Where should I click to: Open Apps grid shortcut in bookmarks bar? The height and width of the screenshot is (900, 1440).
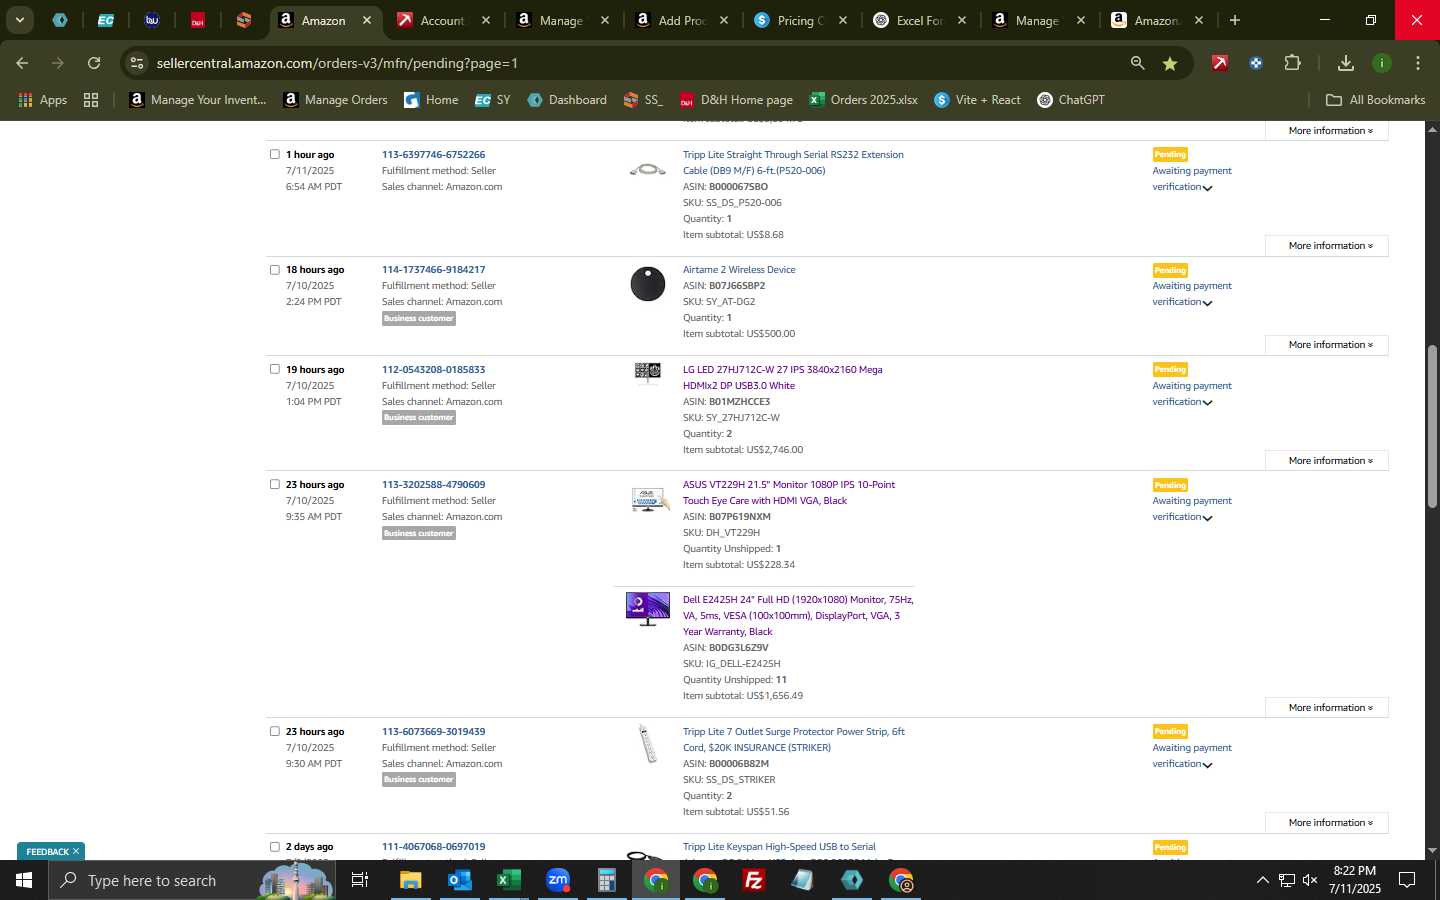42,100
